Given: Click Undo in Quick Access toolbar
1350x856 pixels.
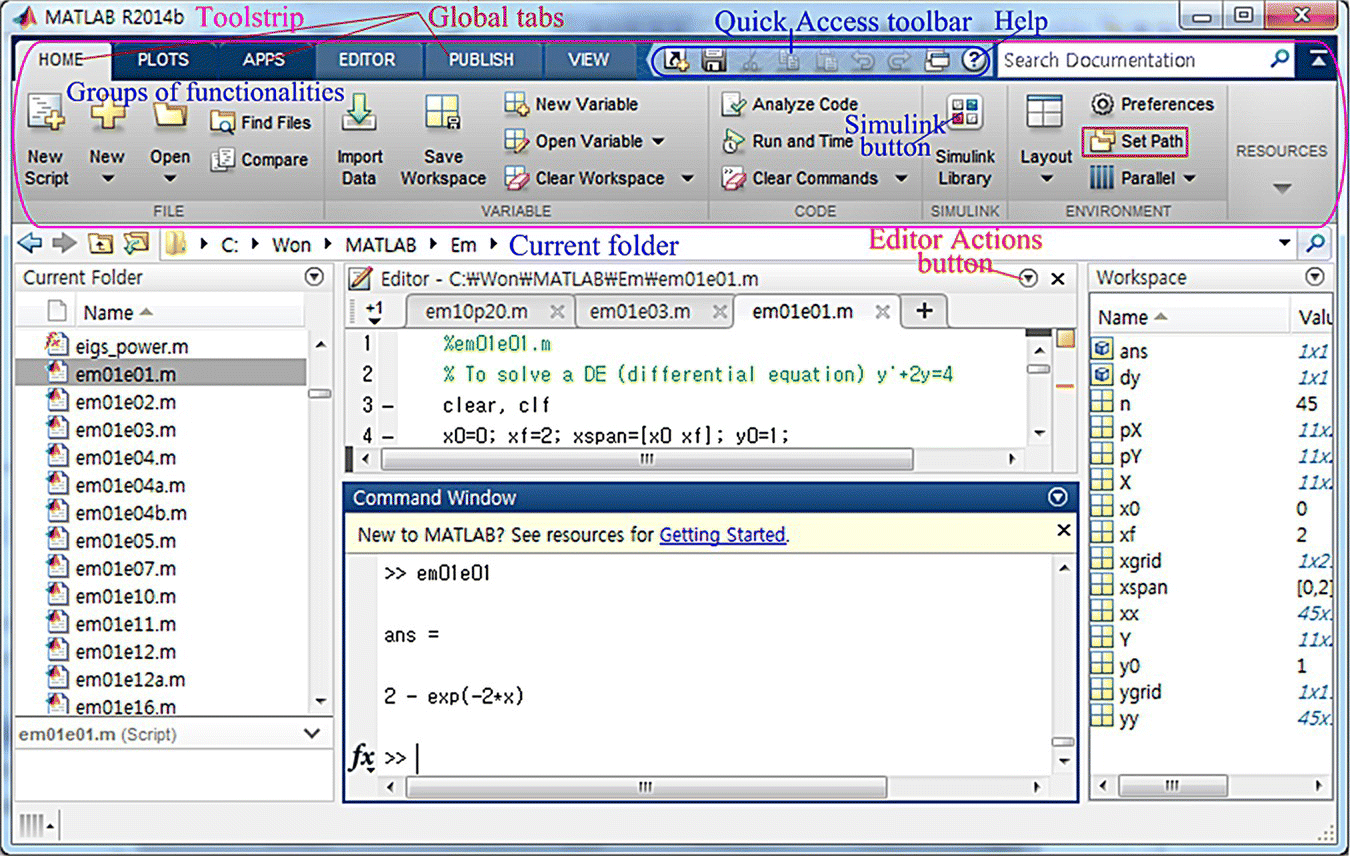Looking at the screenshot, I should [x=862, y=61].
